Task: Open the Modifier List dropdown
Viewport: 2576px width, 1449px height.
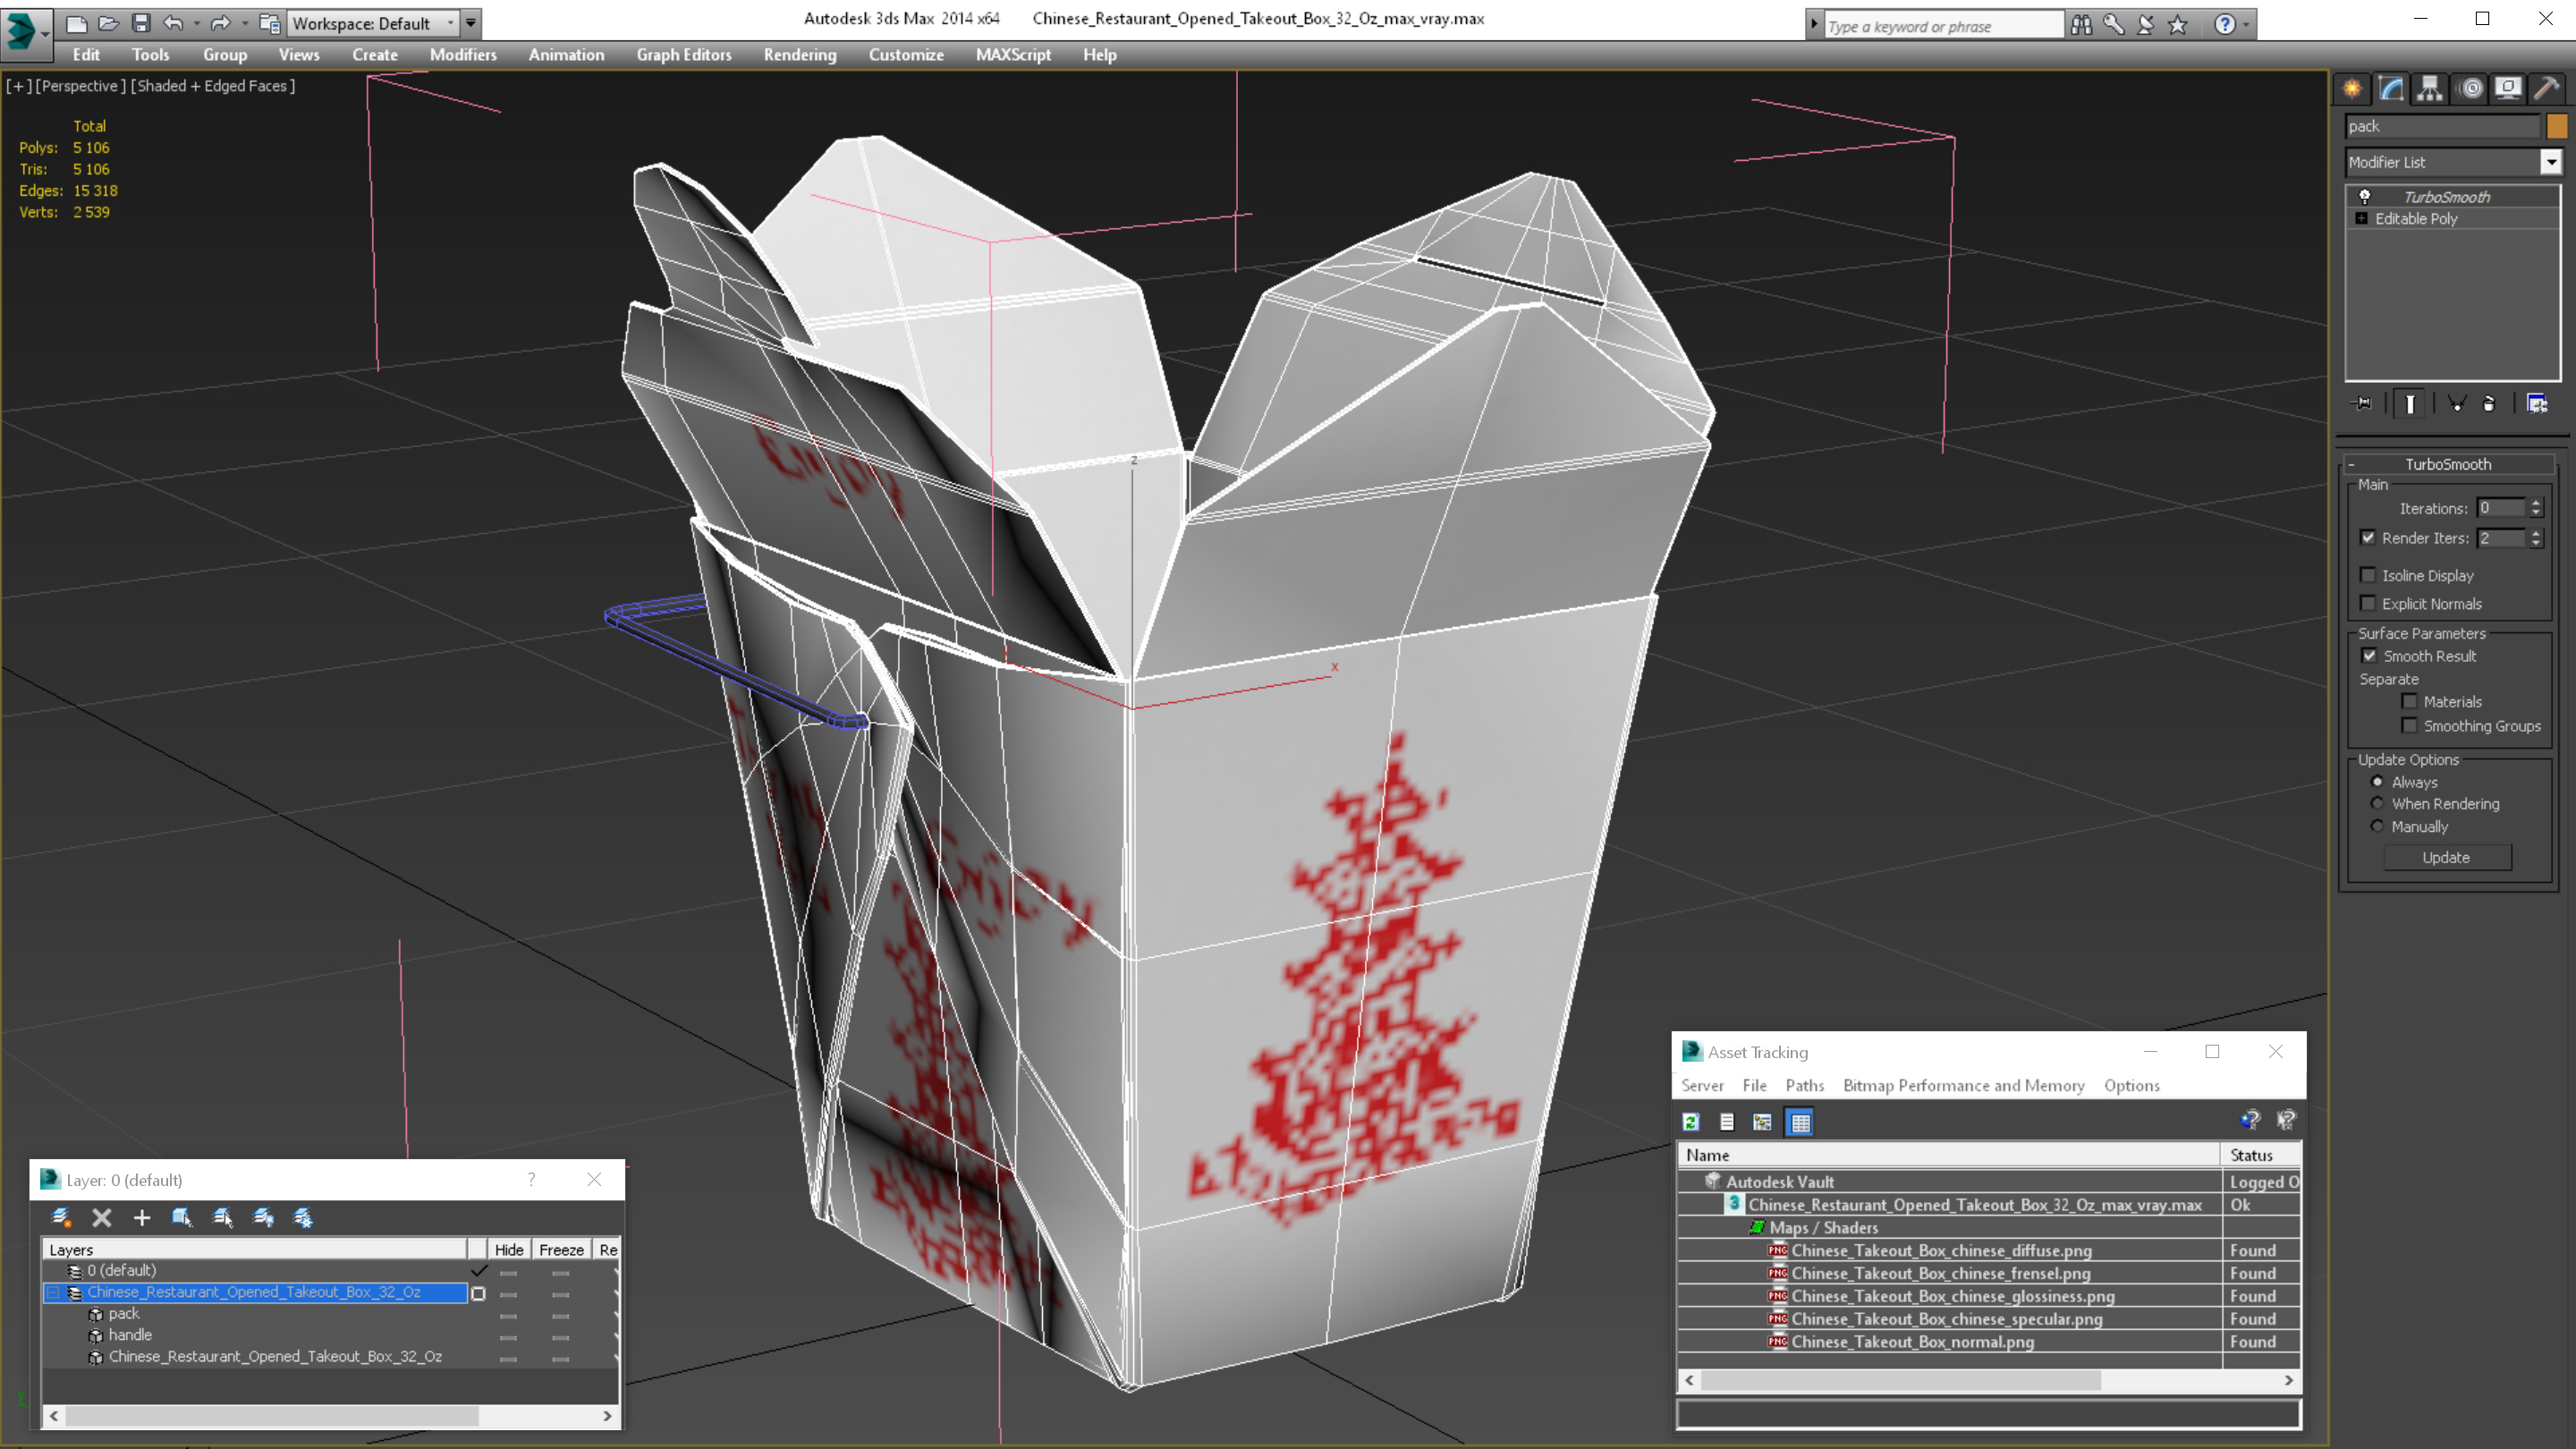Action: pos(2551,162)
